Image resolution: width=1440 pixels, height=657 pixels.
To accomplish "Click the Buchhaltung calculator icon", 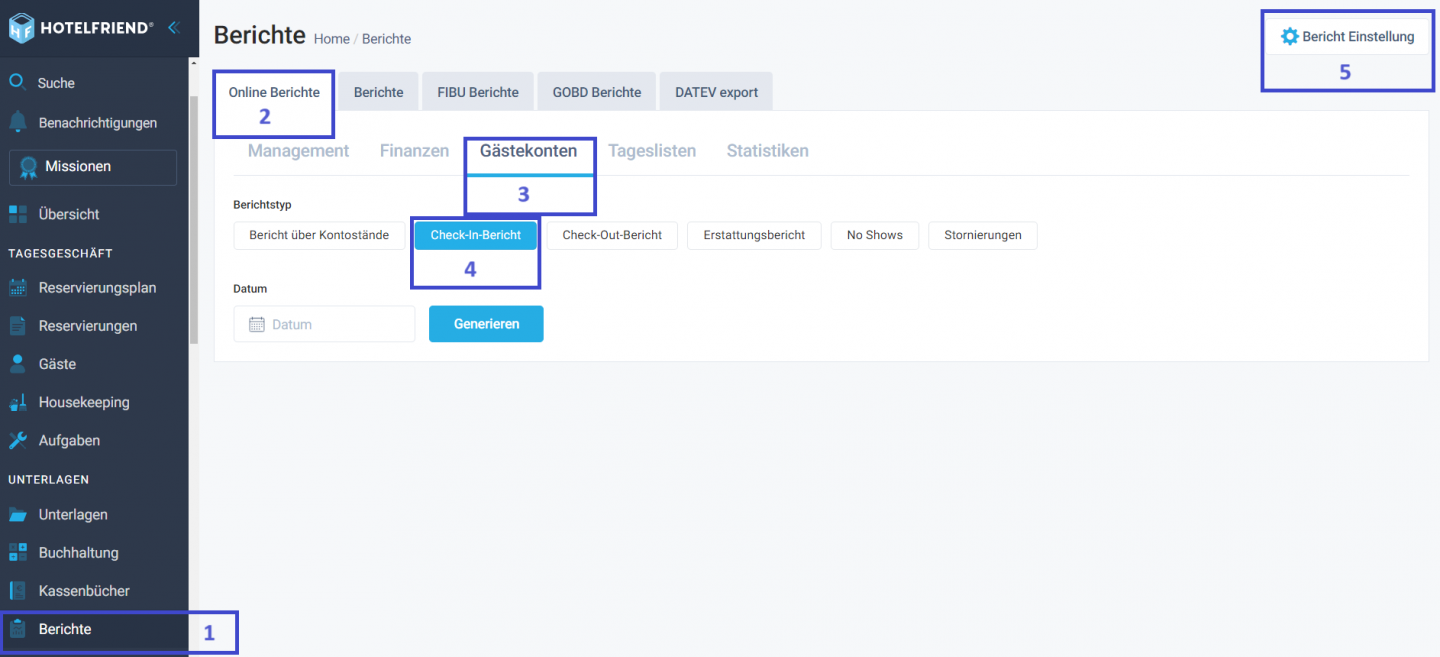I will coord(17,553).
